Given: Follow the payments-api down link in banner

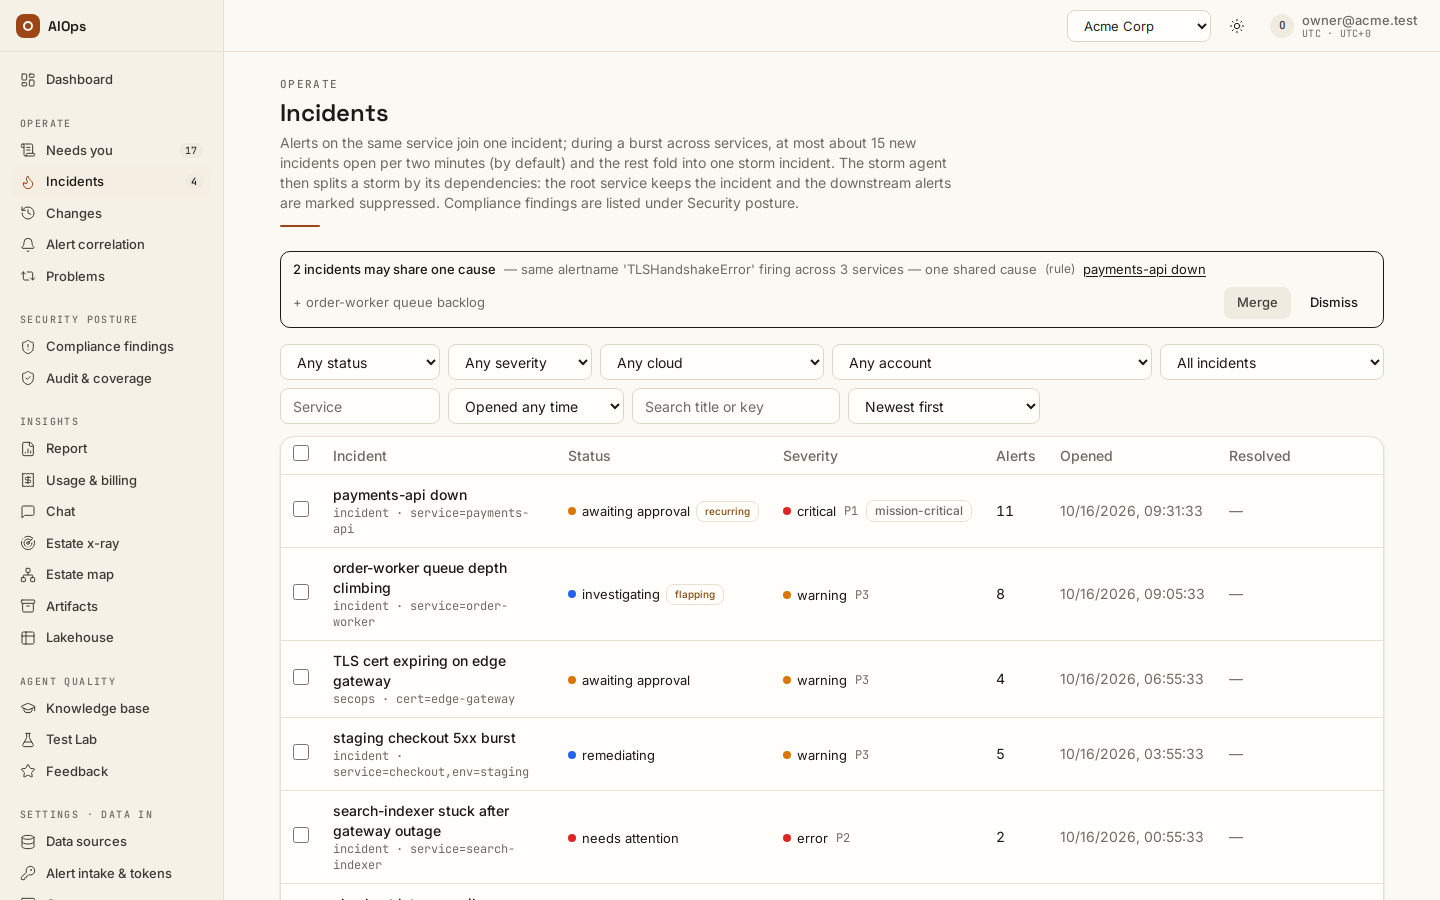Looking at the screenshot, I should coord(1144,270).
